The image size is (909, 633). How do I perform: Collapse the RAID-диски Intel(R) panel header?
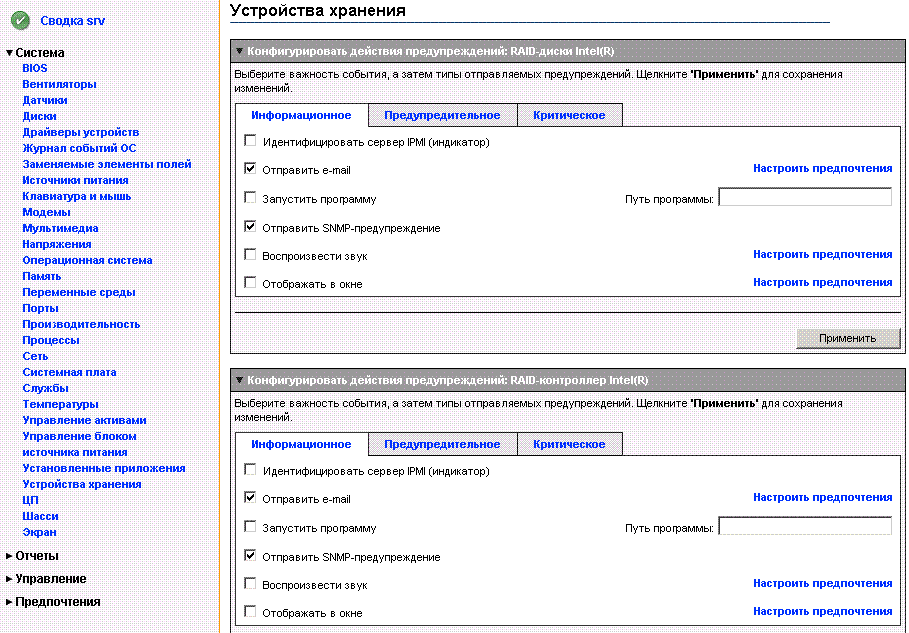point(240,51)
